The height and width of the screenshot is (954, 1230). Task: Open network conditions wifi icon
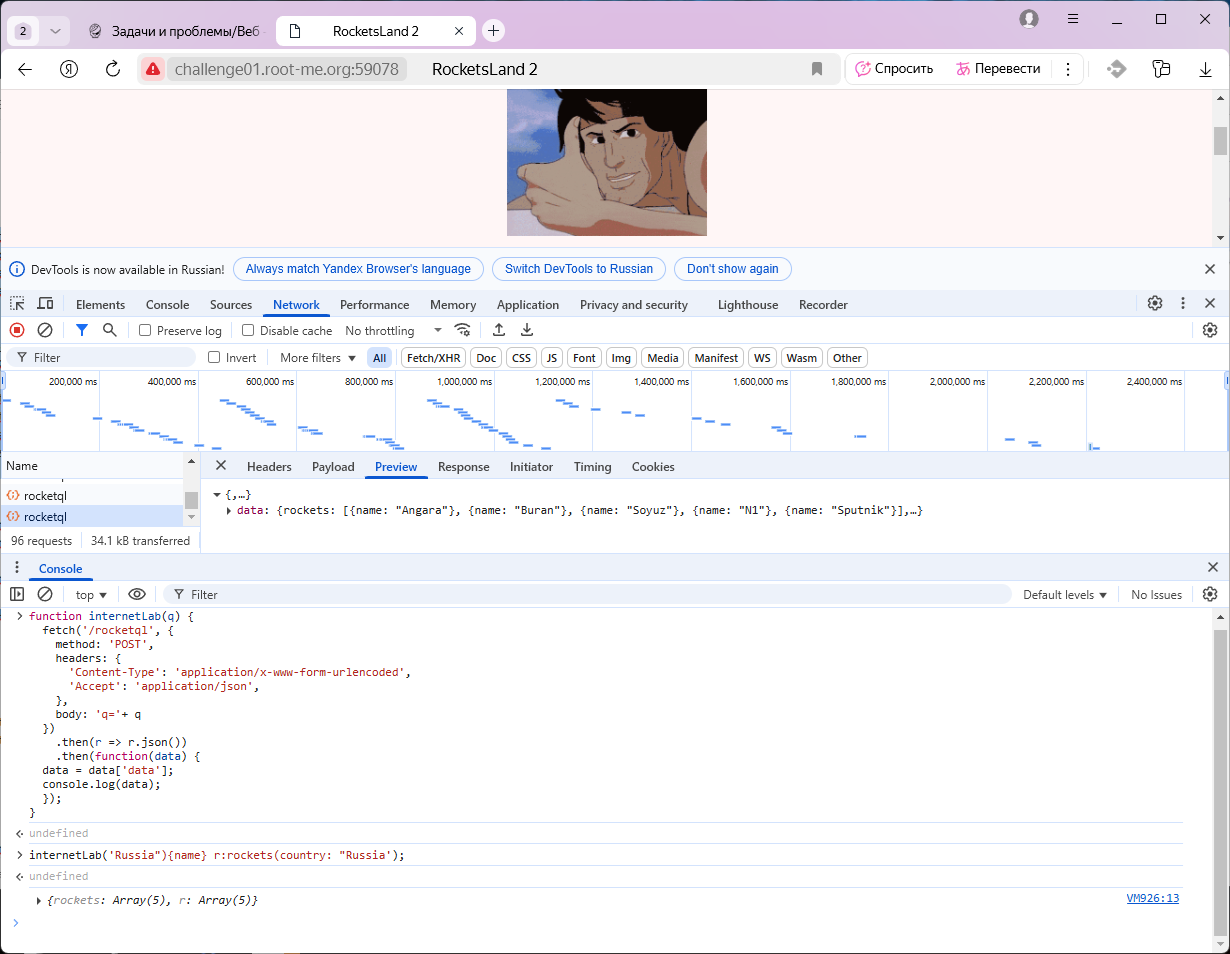pyautogui.click(x=462, y=330)
